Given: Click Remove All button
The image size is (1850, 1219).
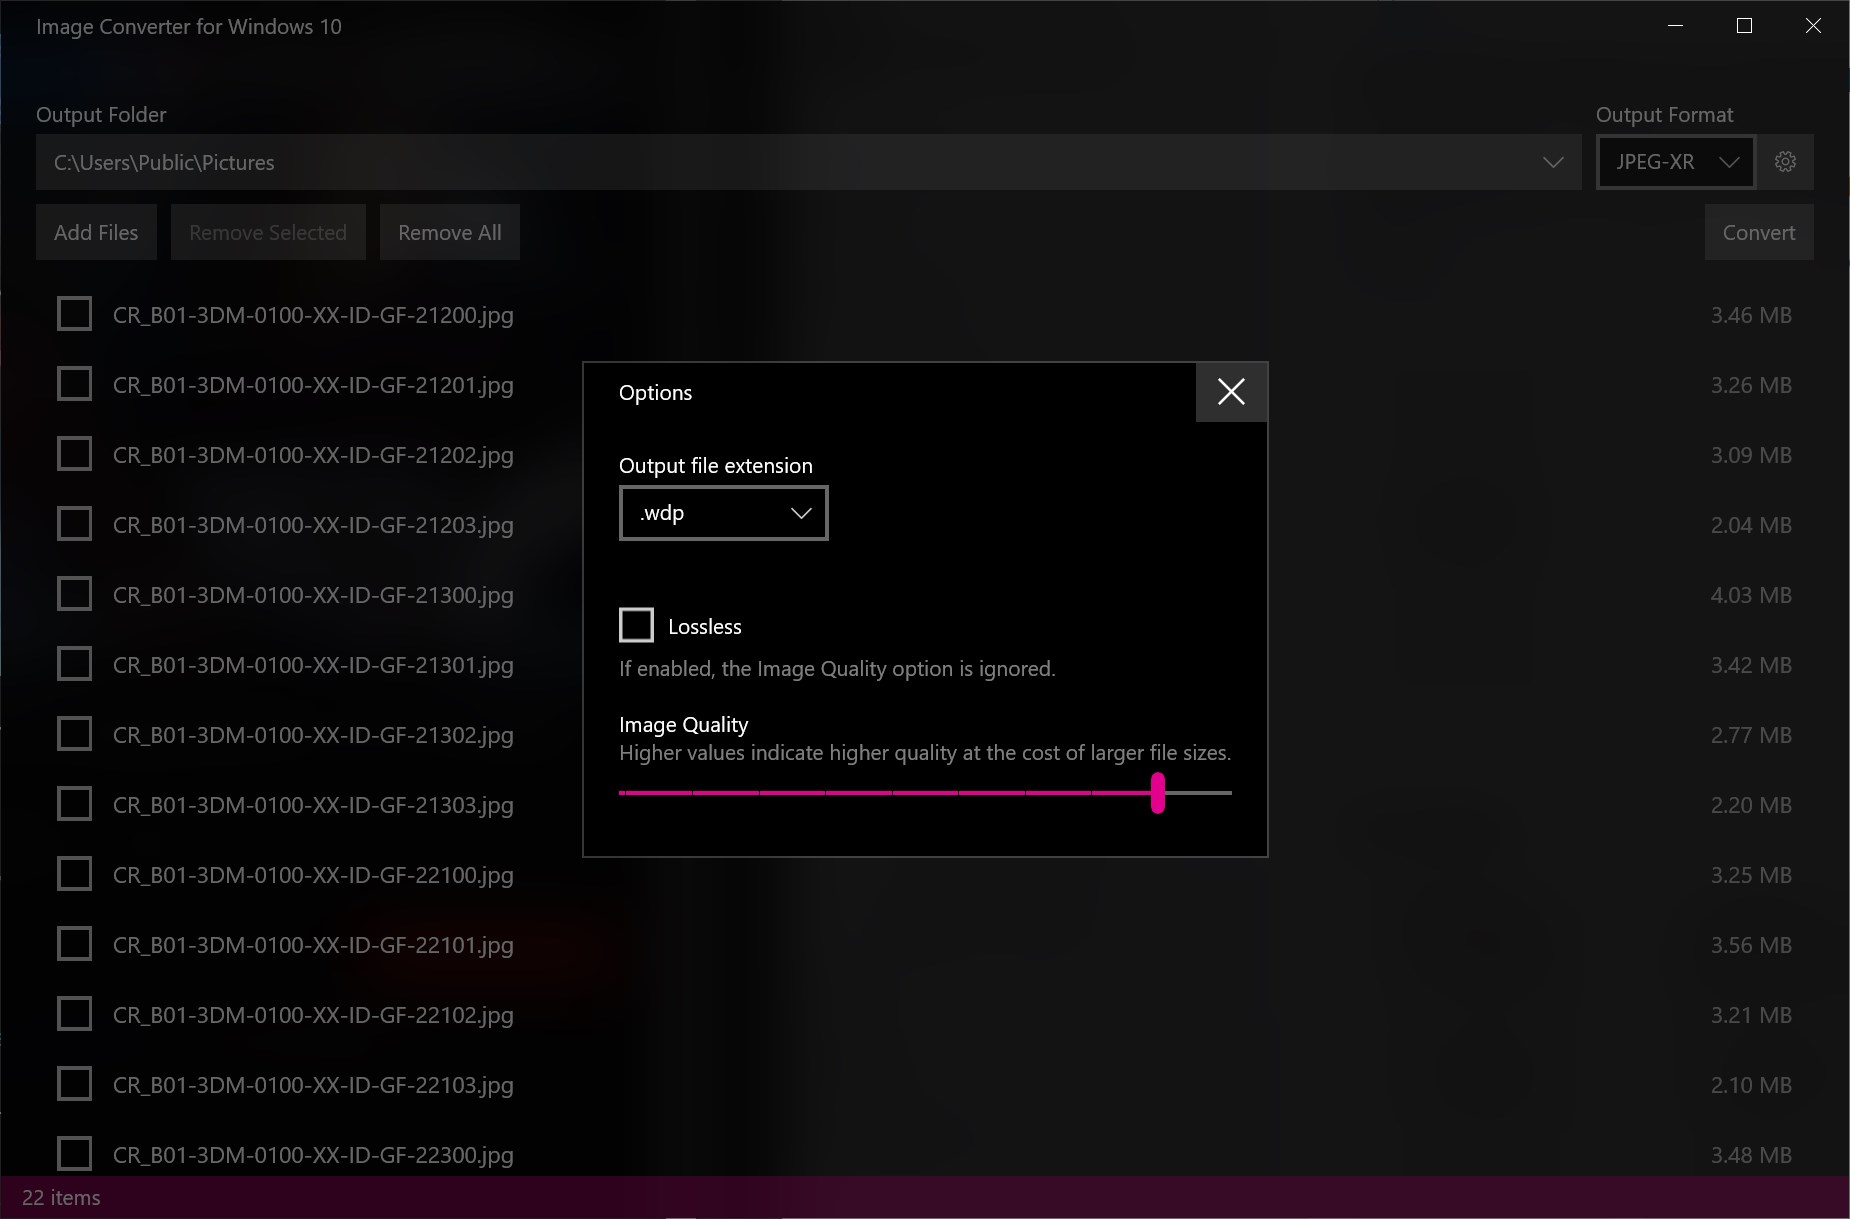Looking at the screenshot, I should 450,232.
